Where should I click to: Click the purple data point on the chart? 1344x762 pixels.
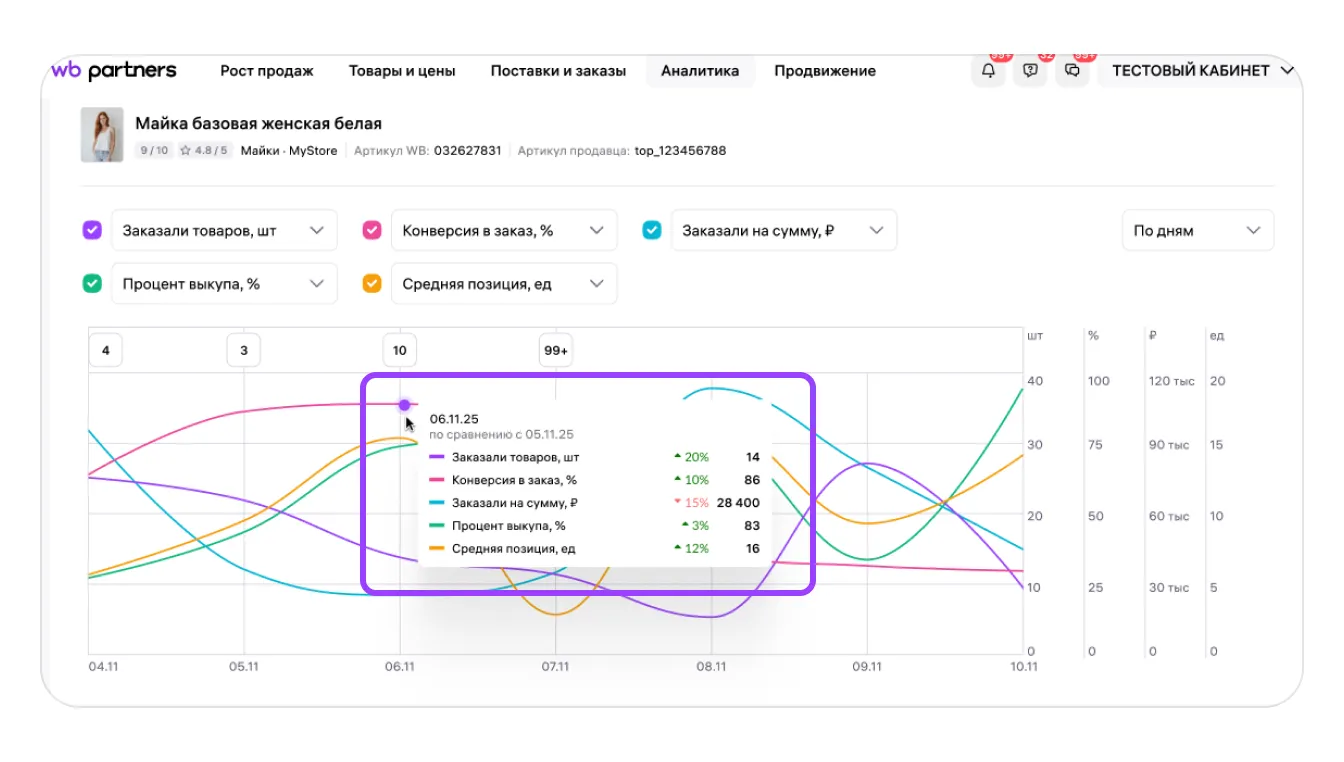(x=404, y=405)
